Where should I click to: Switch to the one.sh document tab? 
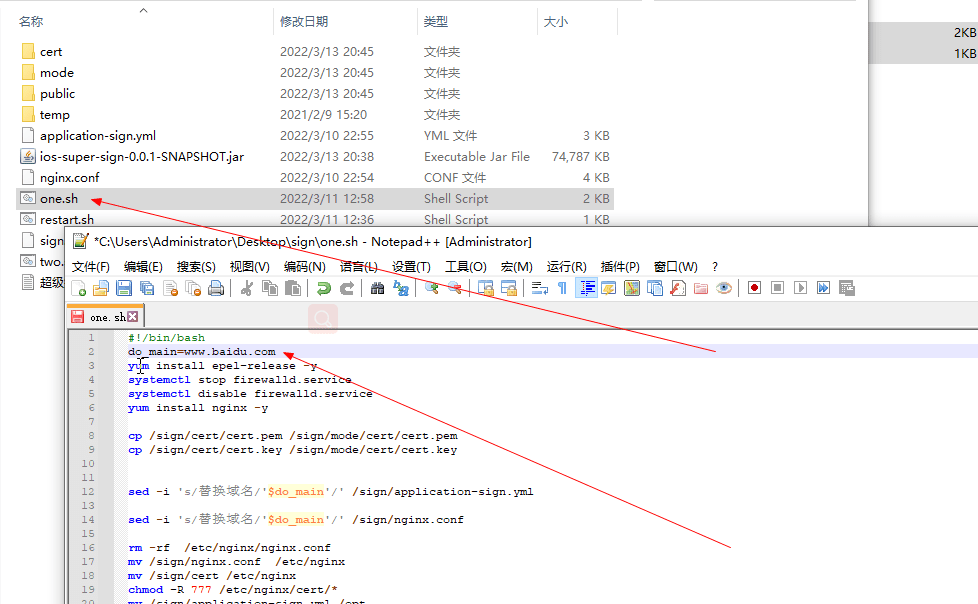click(106, 317)
